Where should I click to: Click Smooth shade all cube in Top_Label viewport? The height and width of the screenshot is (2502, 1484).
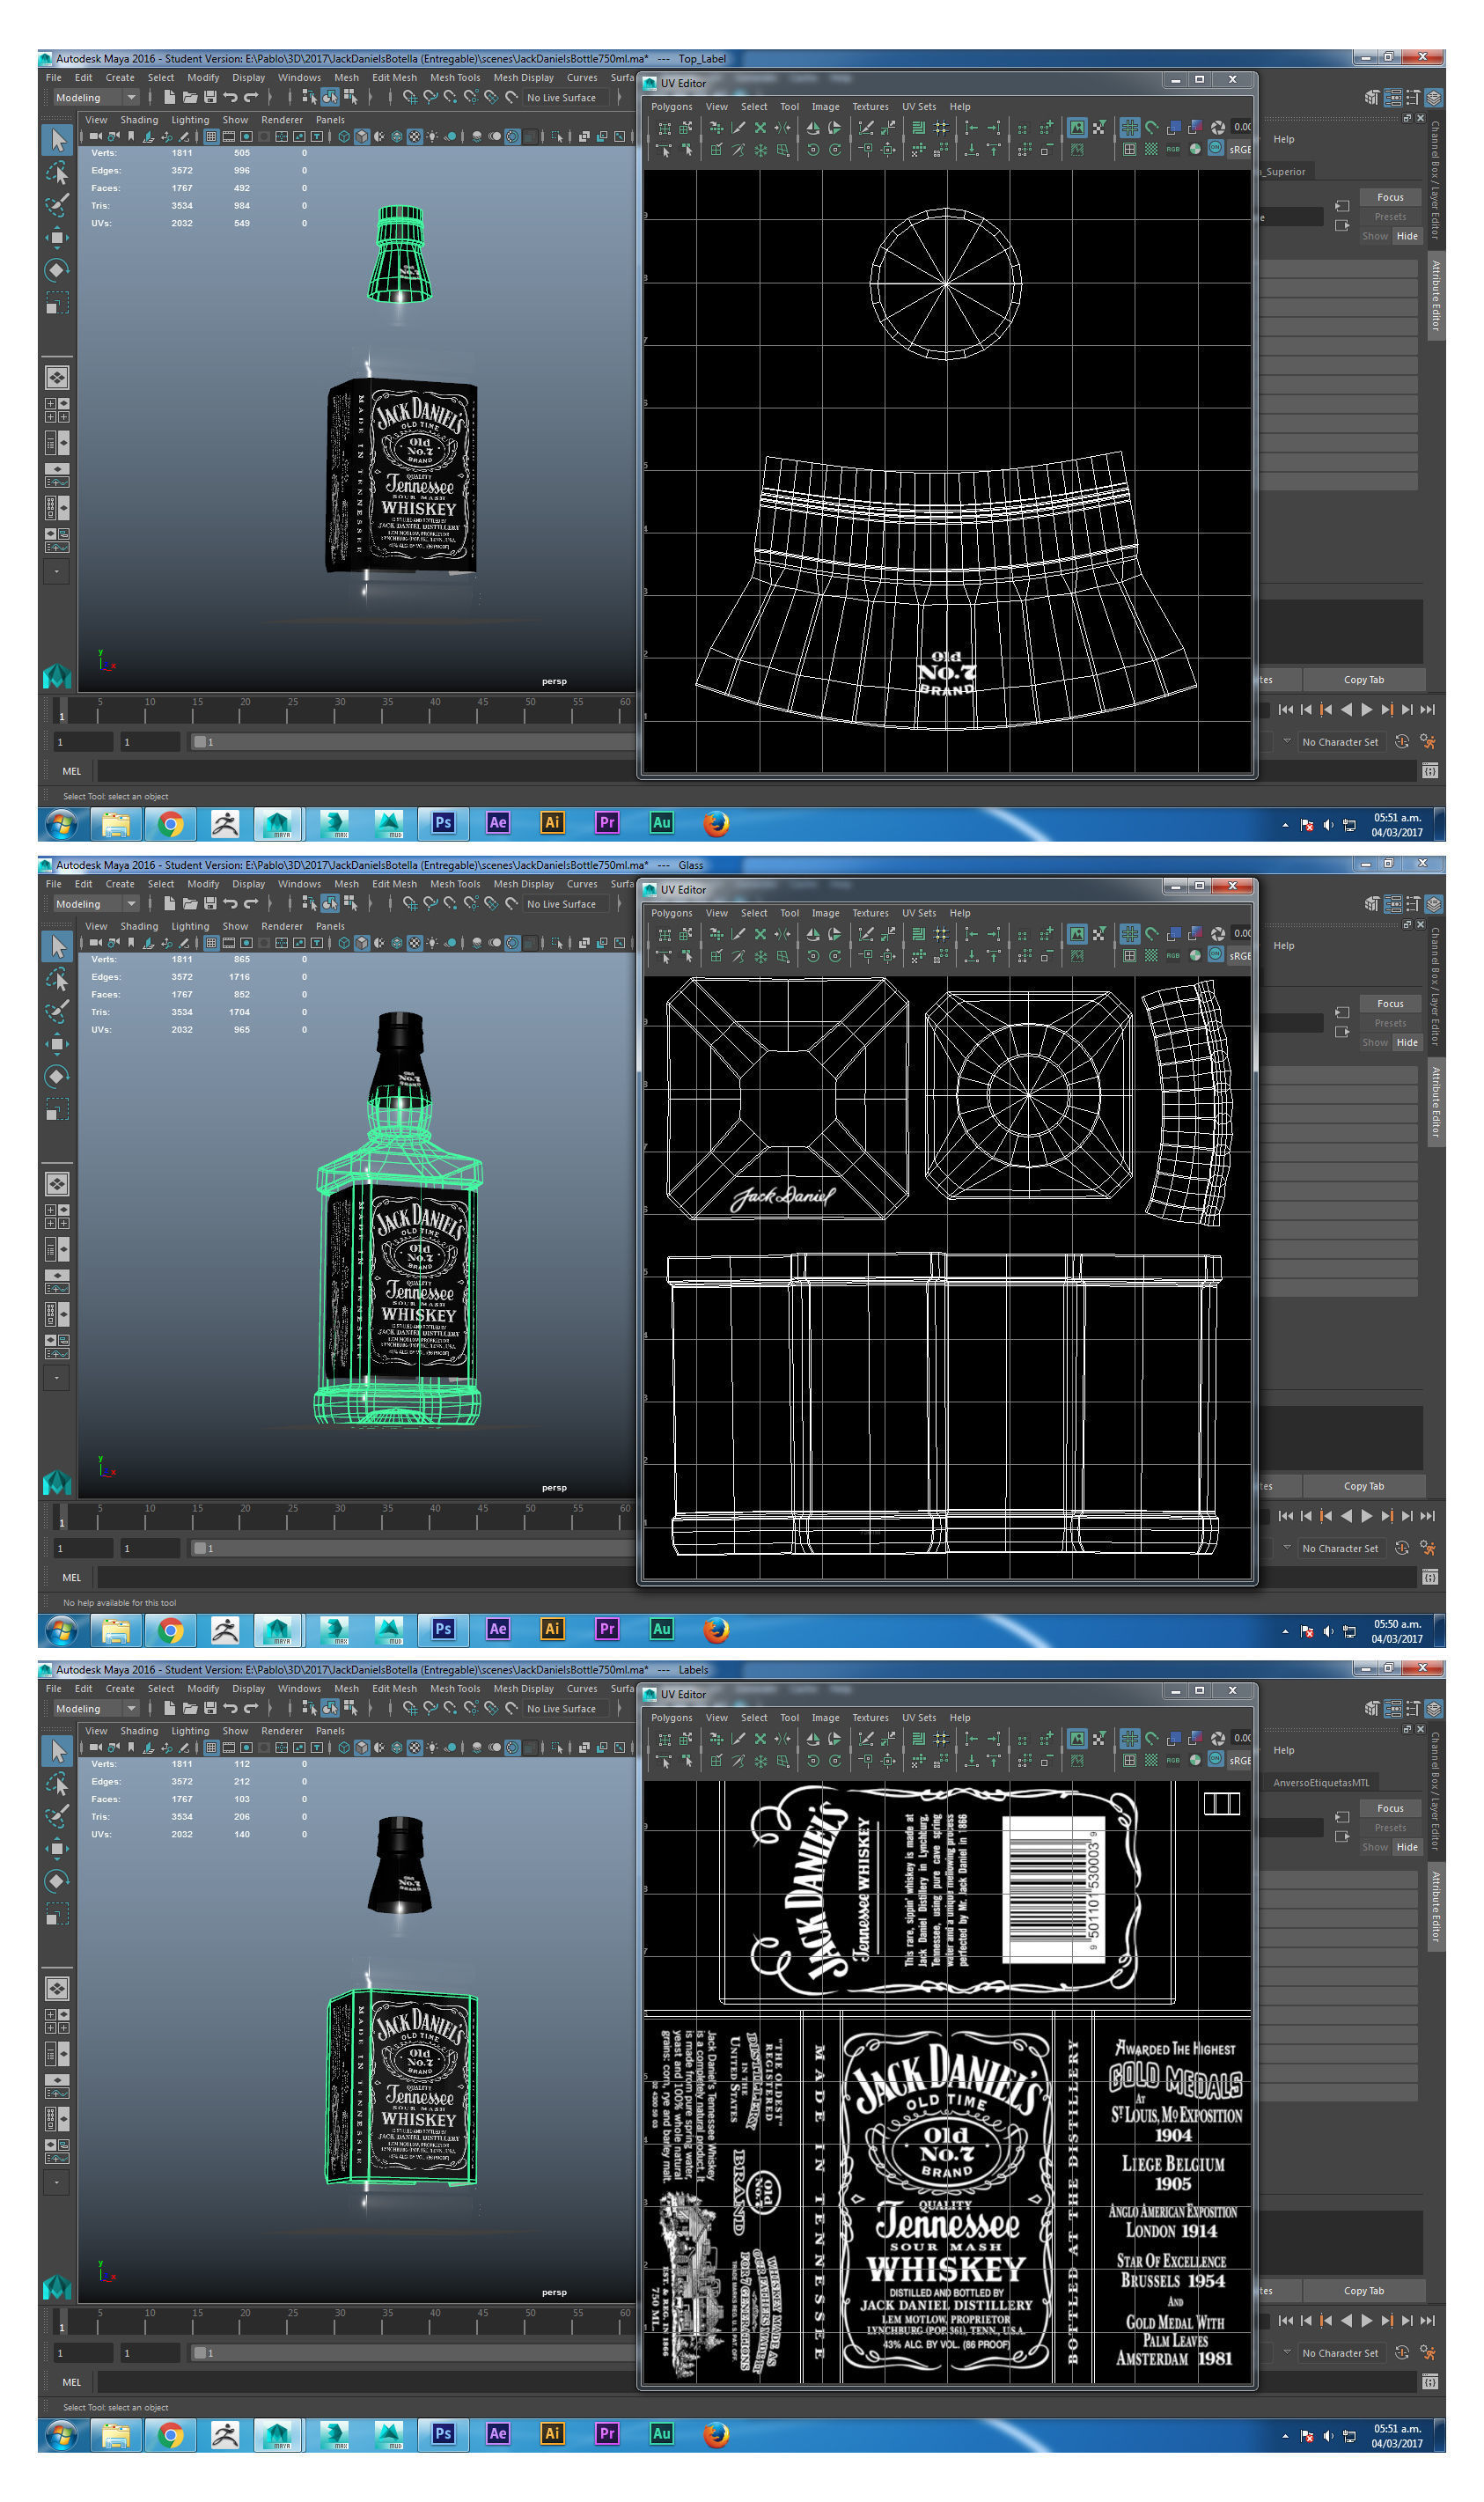click(x=362, y=136)
